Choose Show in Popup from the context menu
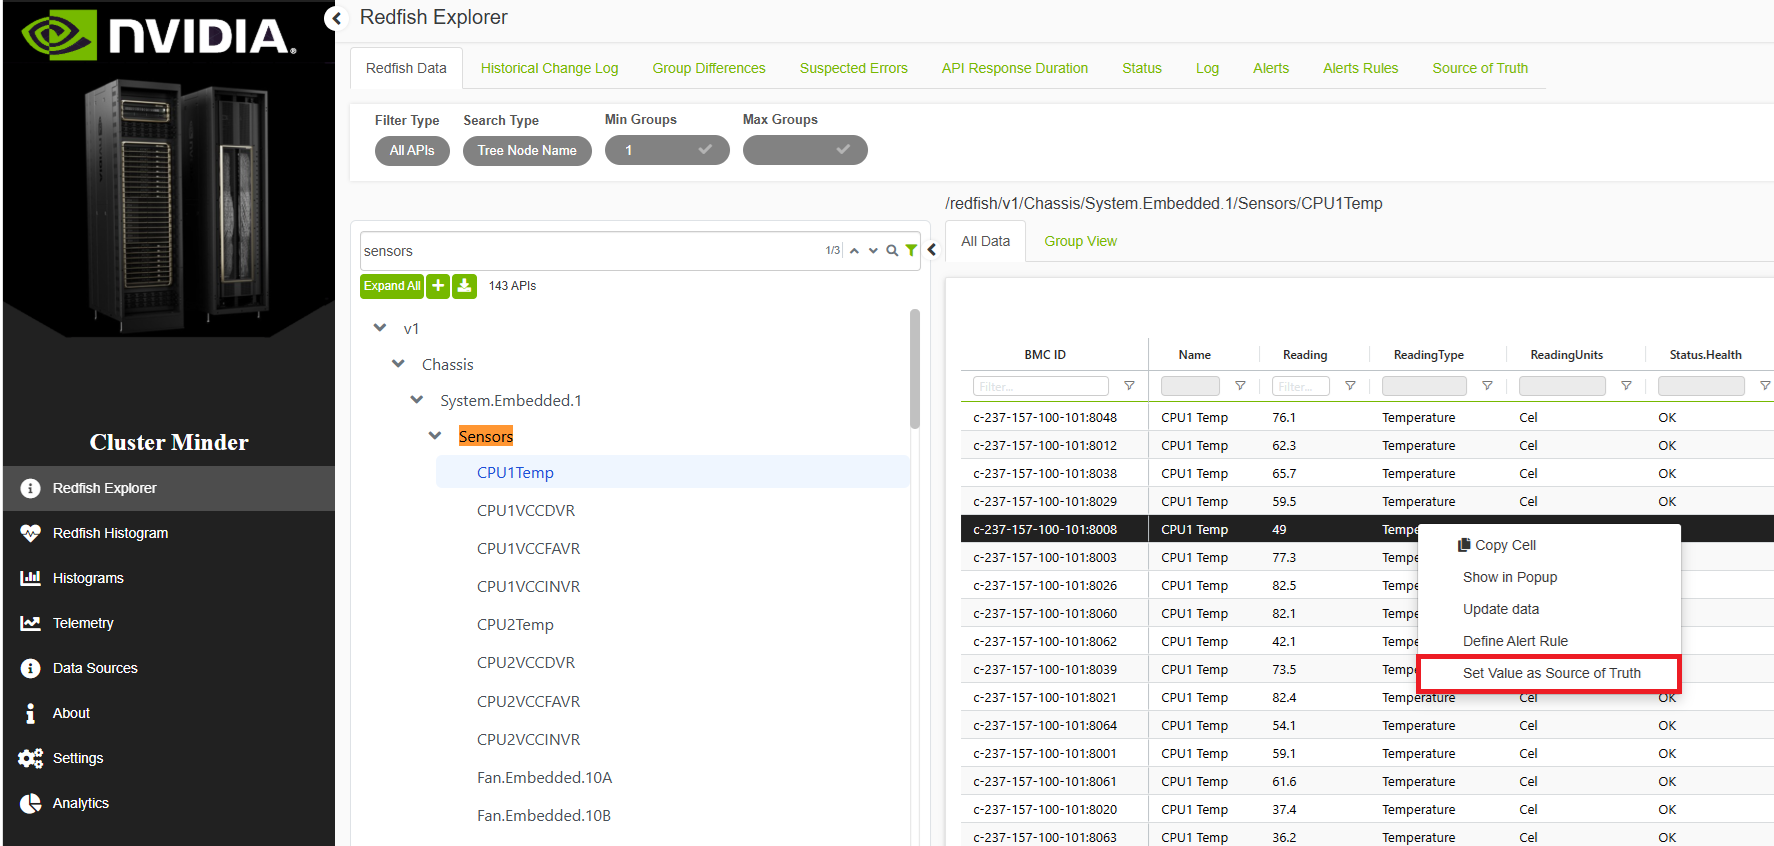This screenshot has width=1774, height=846. [1549, 577]
